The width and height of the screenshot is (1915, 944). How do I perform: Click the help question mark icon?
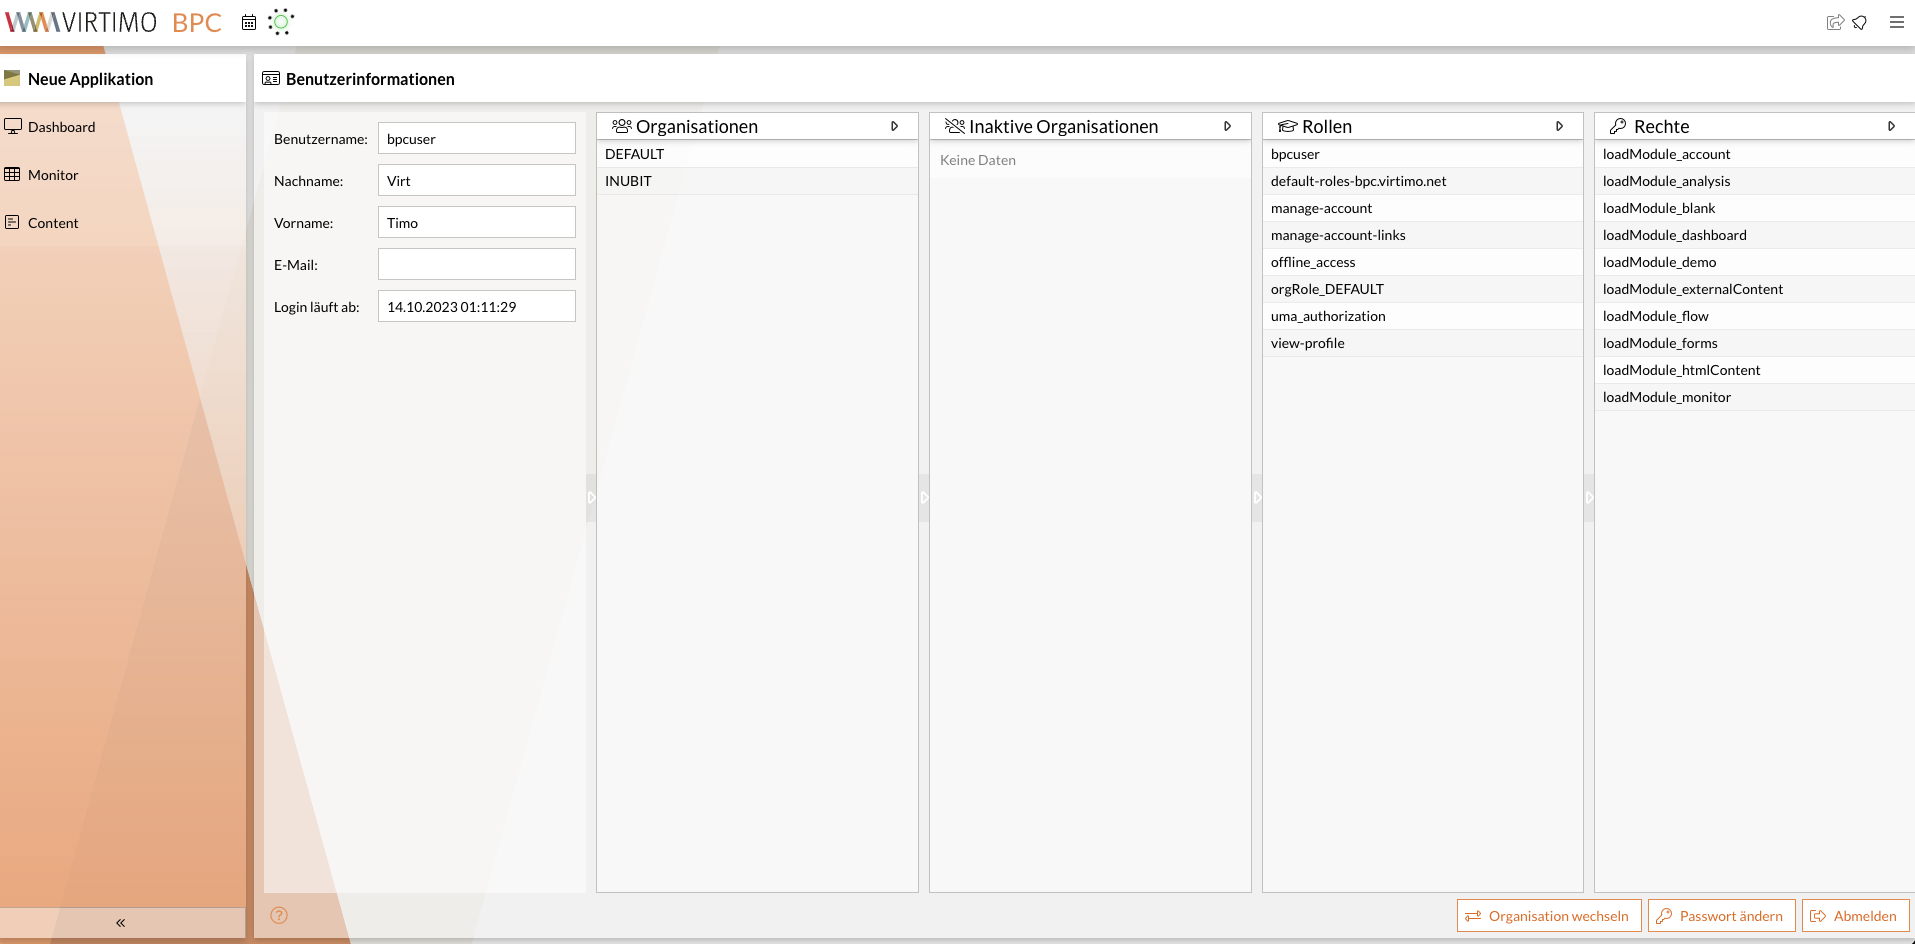(279, 915)
